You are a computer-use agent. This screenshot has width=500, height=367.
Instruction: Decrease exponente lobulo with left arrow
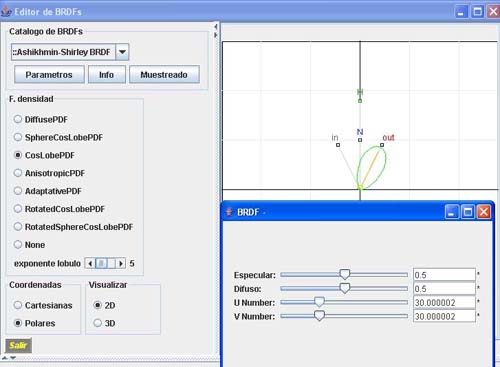pos(90,263)
